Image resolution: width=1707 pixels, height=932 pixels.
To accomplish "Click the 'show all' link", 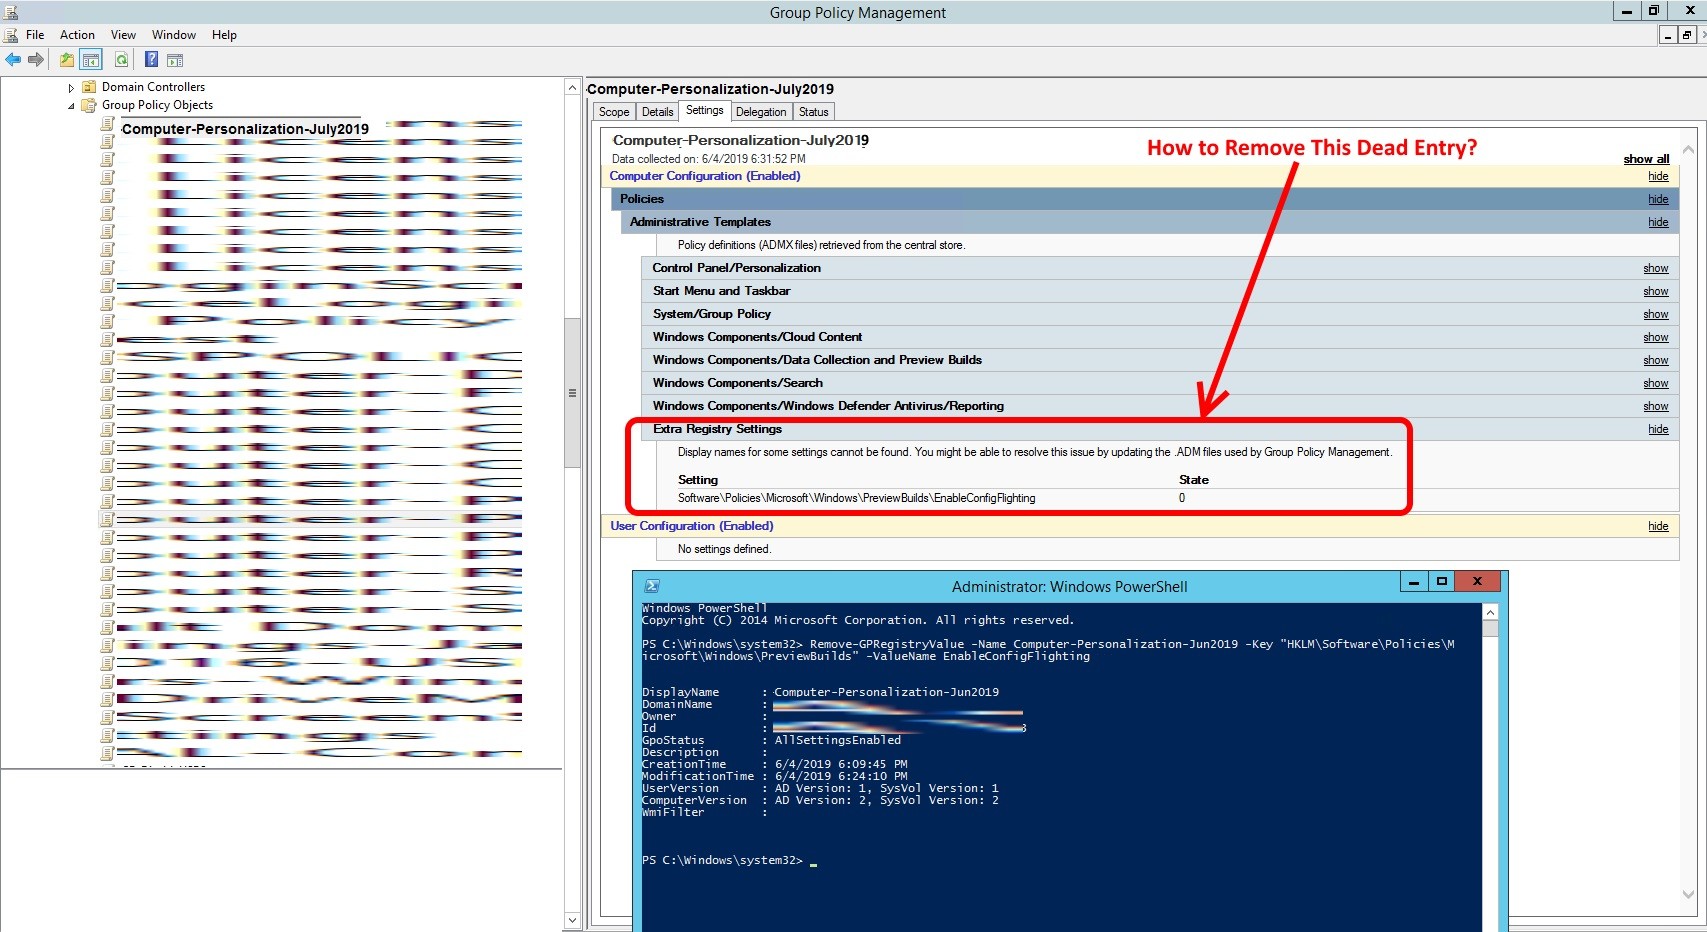I will [x=1646, y=159].
